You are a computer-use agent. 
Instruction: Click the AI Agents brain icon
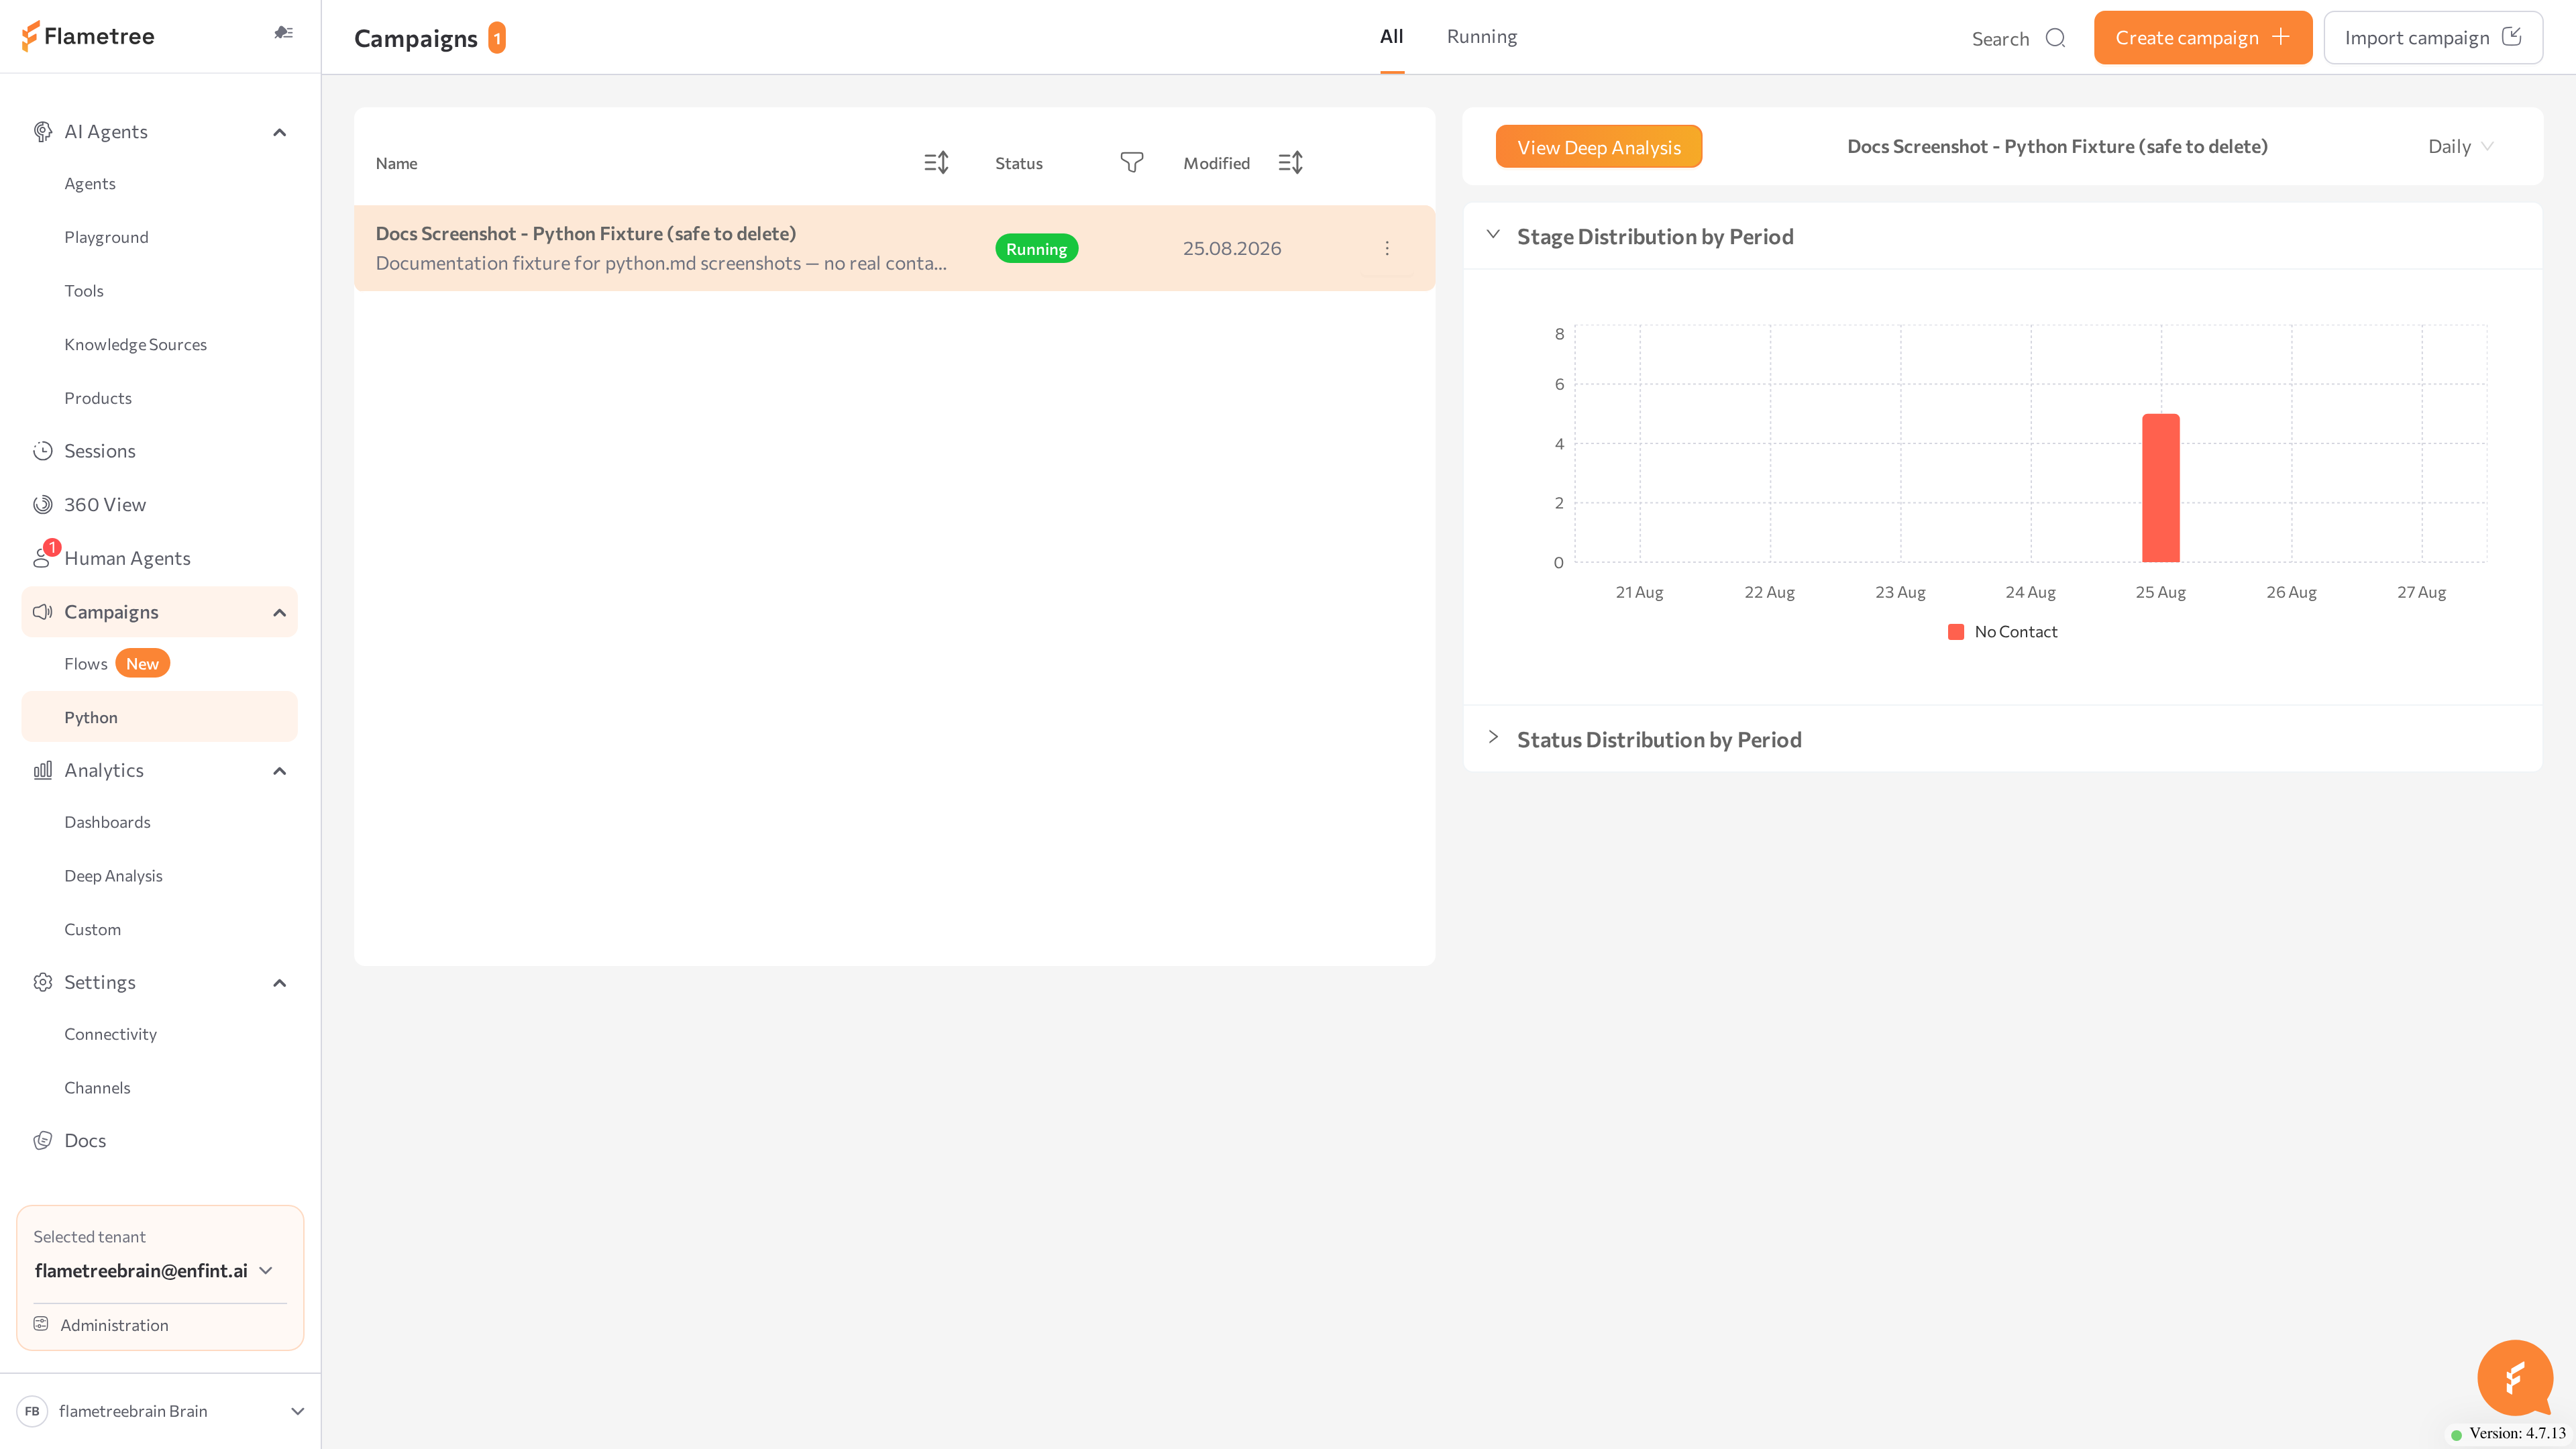click(42, 132)
